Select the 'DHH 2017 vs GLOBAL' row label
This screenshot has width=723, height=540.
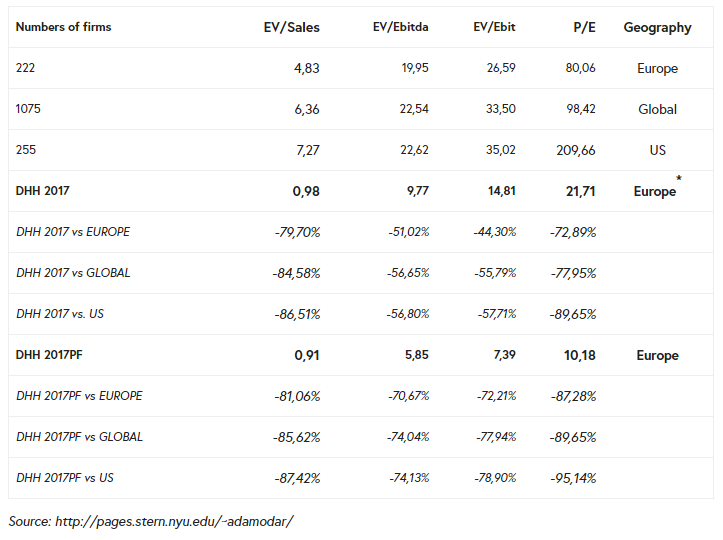click(73, 273)
